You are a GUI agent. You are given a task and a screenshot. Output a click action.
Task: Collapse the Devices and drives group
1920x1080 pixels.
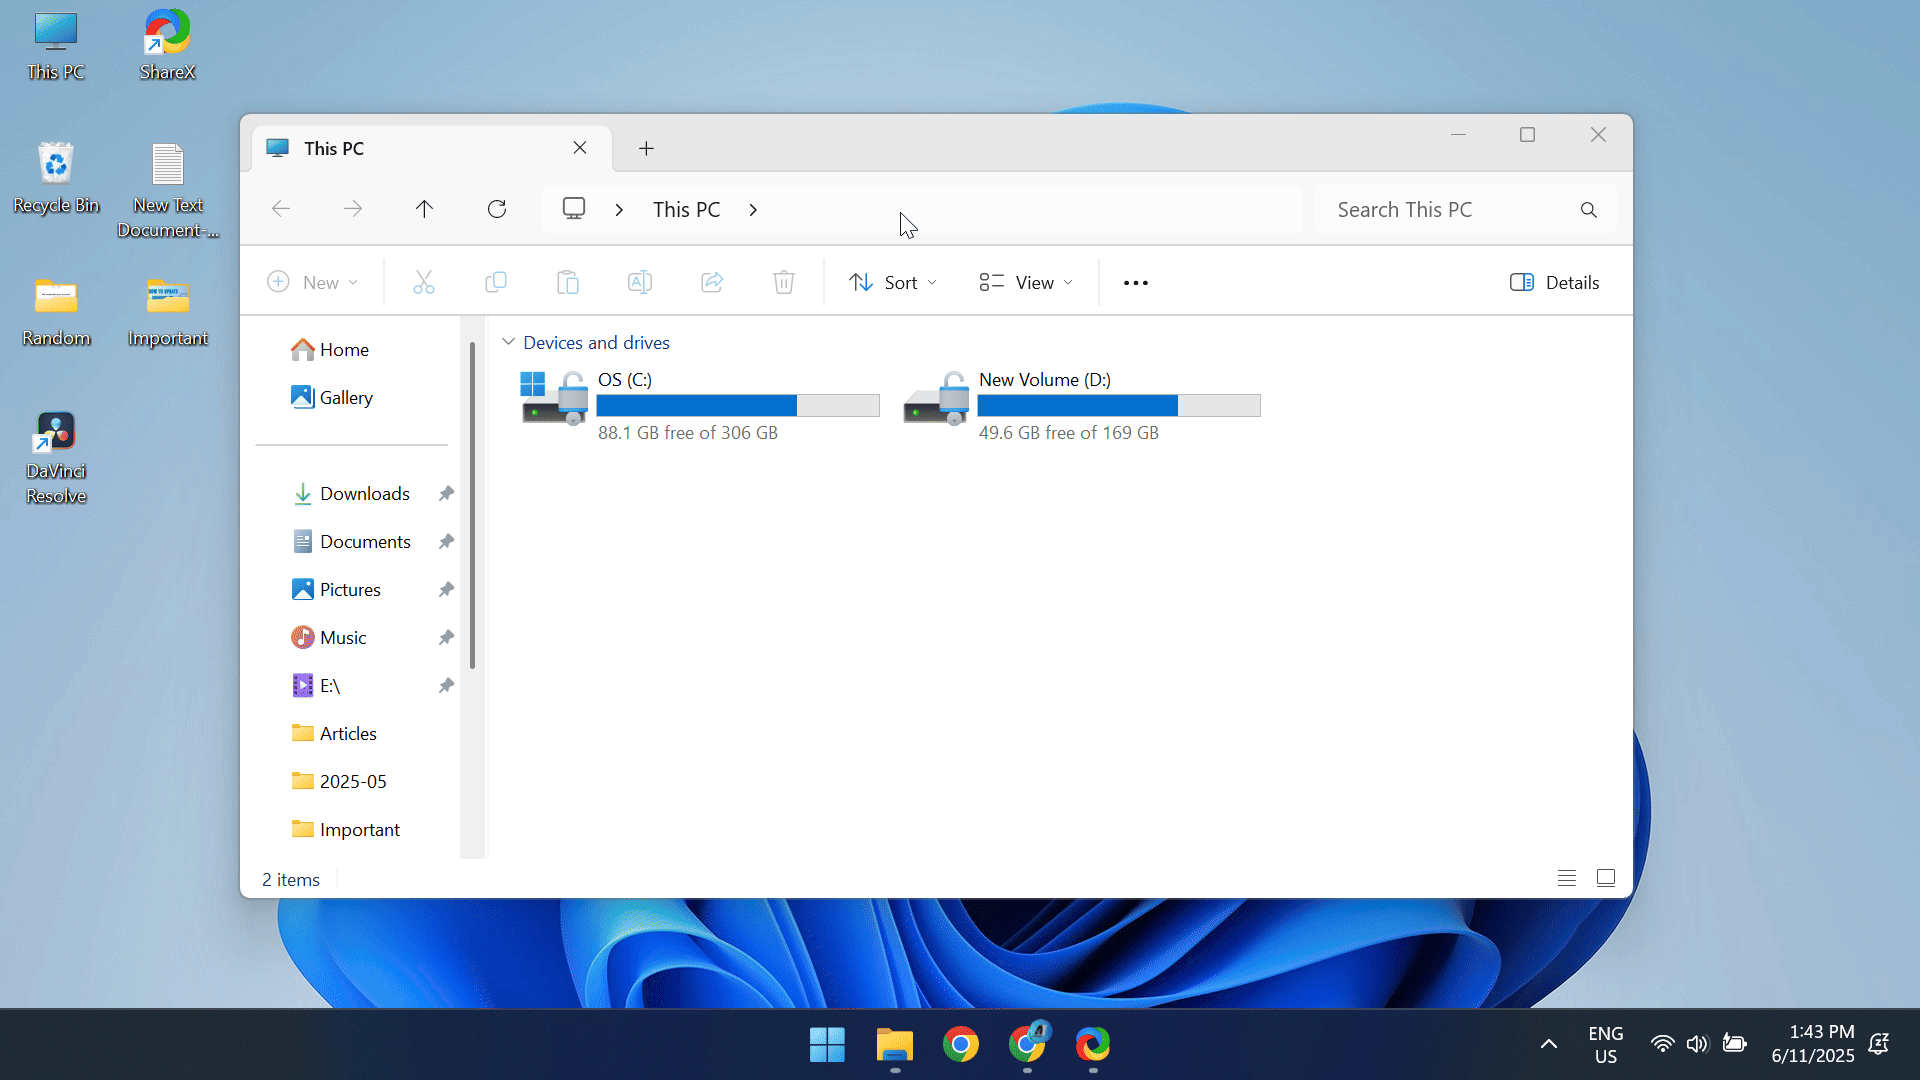(508, 342)
